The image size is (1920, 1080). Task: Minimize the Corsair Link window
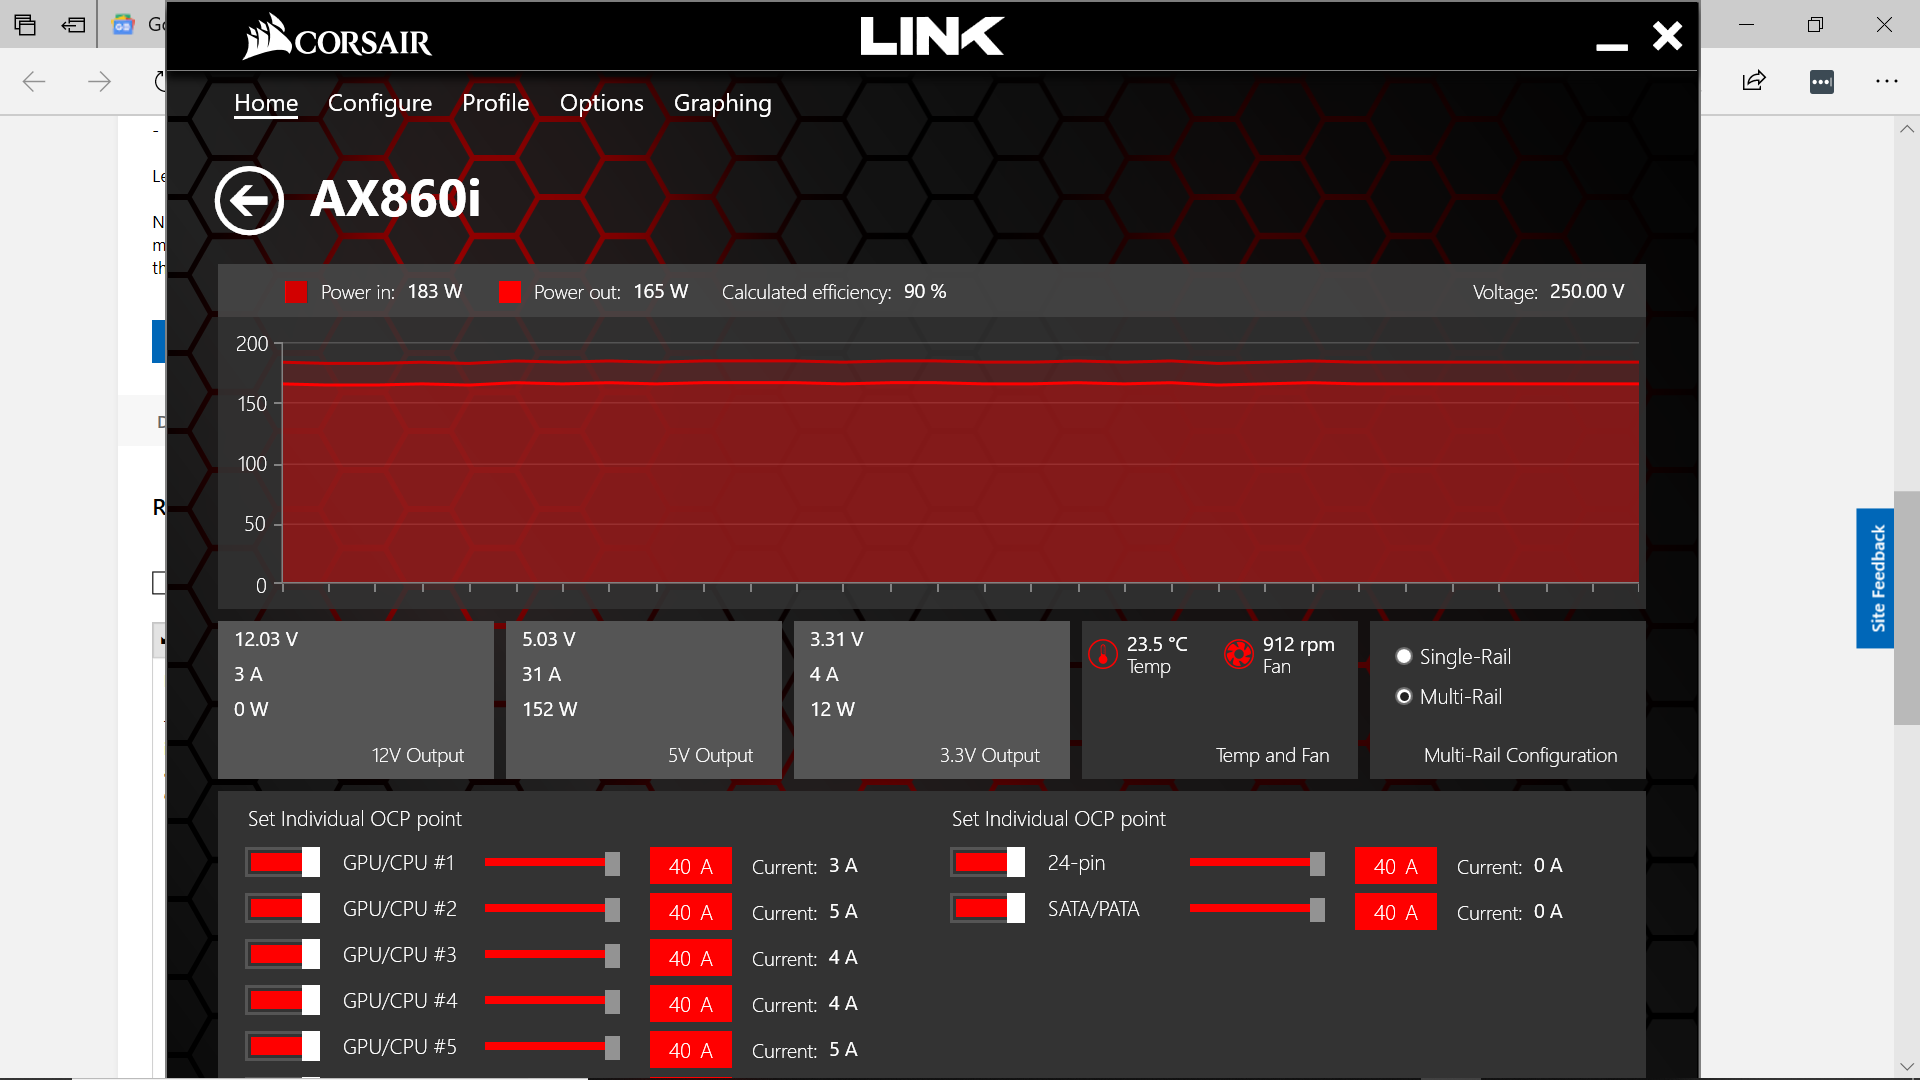pyautogui.click(x=1611, y=46)
